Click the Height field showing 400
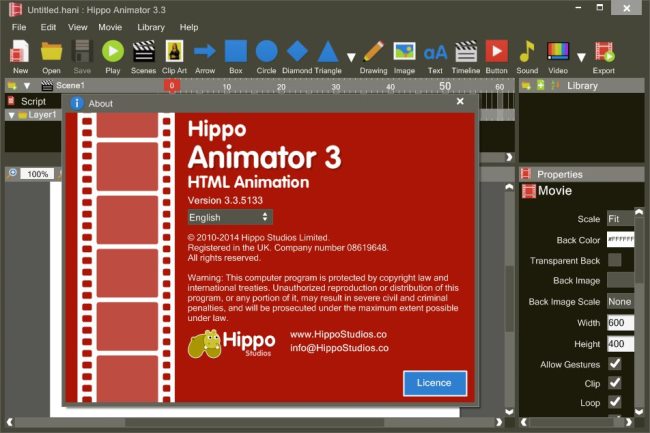This screenshot has height=433, width=650. coord(620,344)
